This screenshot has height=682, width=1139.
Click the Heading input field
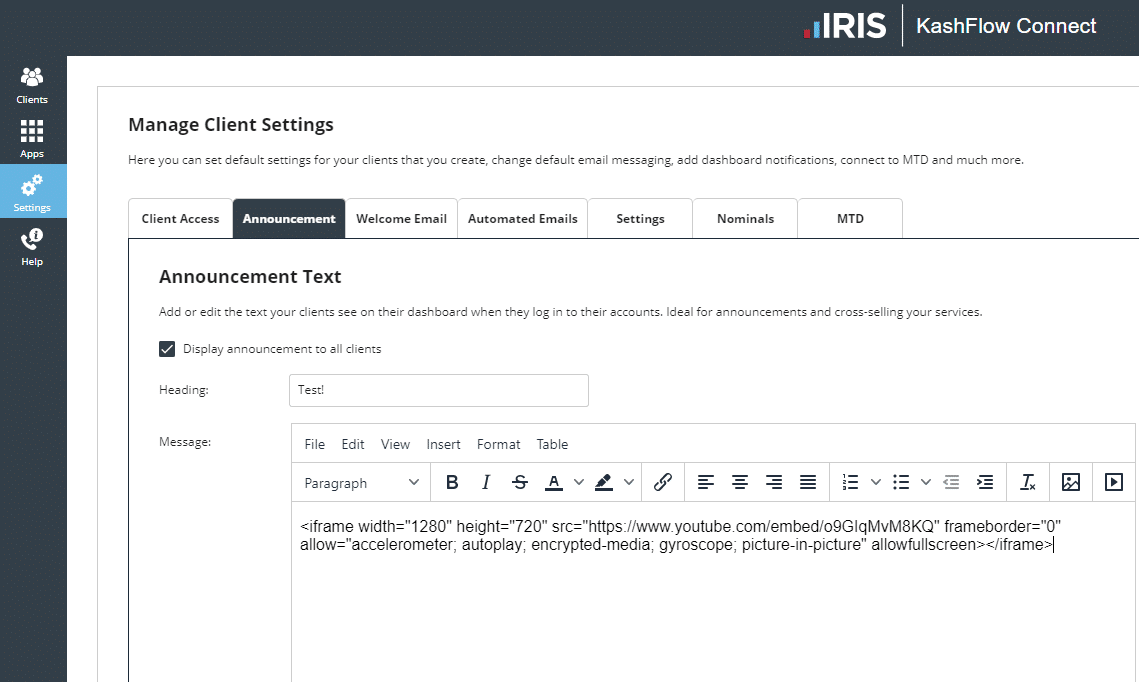point(438,390)
